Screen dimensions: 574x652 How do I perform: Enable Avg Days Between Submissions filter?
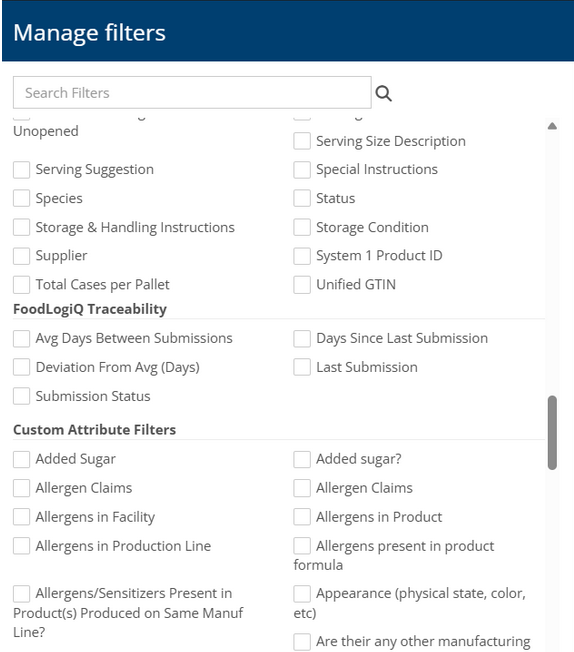21,338
